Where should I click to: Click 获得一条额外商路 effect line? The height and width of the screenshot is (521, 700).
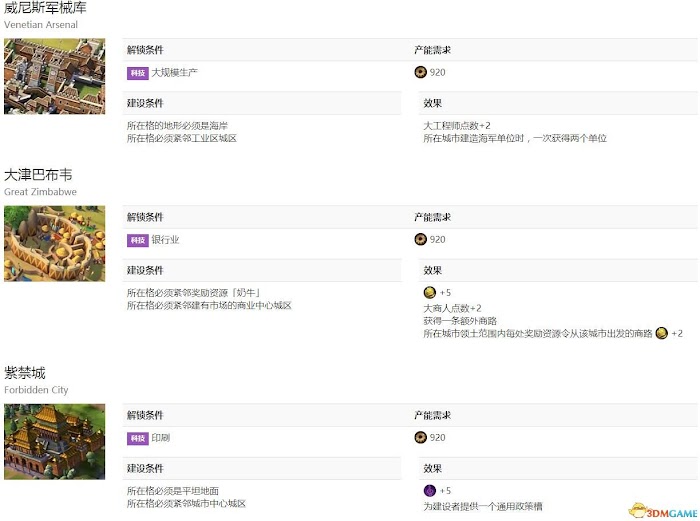pyautogui.click(x=460, y=321)
